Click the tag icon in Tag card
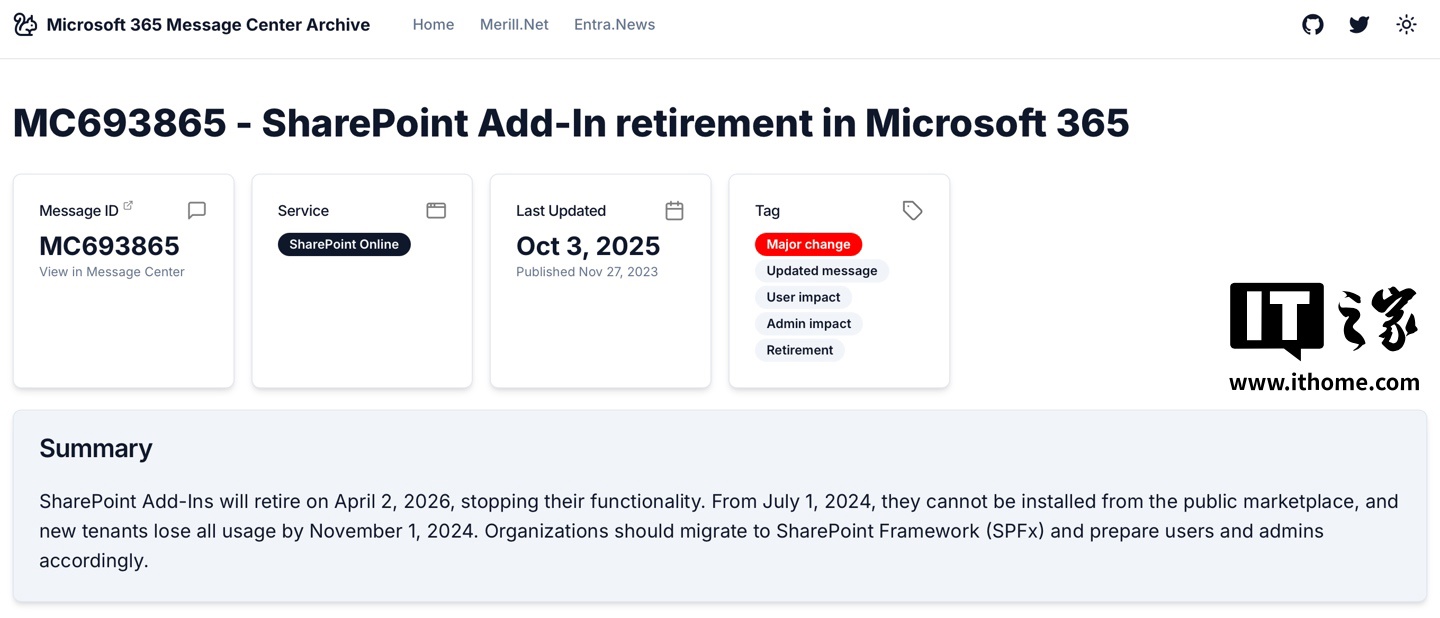The width and height of the screenshot is (1440, 618). tap(912, 210)
